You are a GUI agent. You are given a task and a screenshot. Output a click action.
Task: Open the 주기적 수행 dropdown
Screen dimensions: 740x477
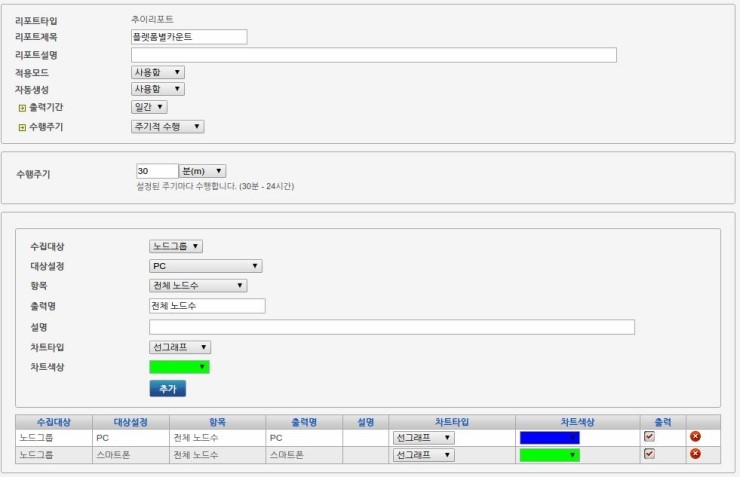coord(168,127)
